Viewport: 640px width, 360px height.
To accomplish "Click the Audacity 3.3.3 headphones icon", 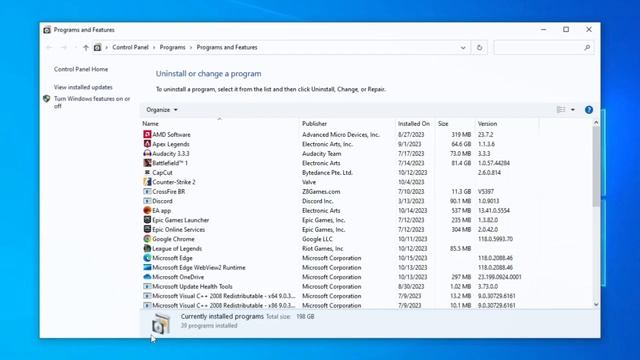I will pos(147,153).
